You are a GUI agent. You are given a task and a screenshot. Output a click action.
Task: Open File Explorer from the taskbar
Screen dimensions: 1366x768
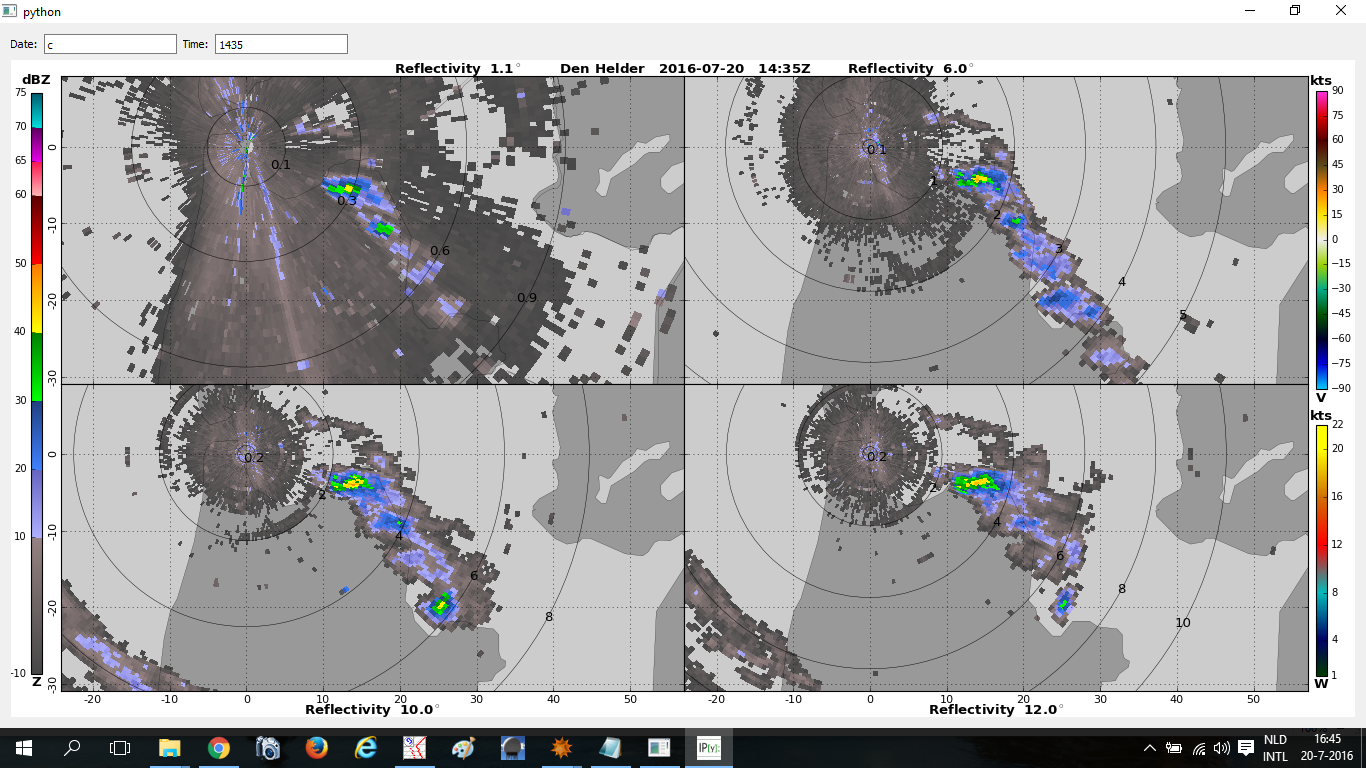(x=170, y=747)
